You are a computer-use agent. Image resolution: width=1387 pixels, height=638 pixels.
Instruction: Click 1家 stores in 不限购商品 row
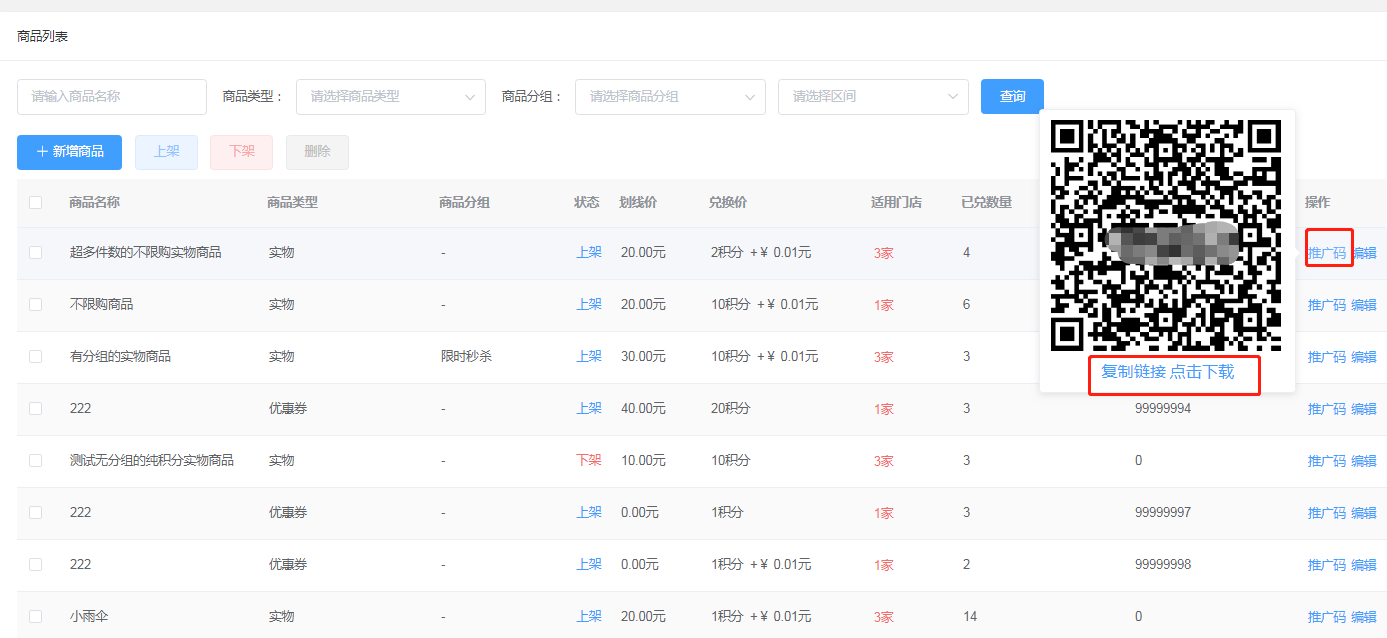tap(884, 305)
